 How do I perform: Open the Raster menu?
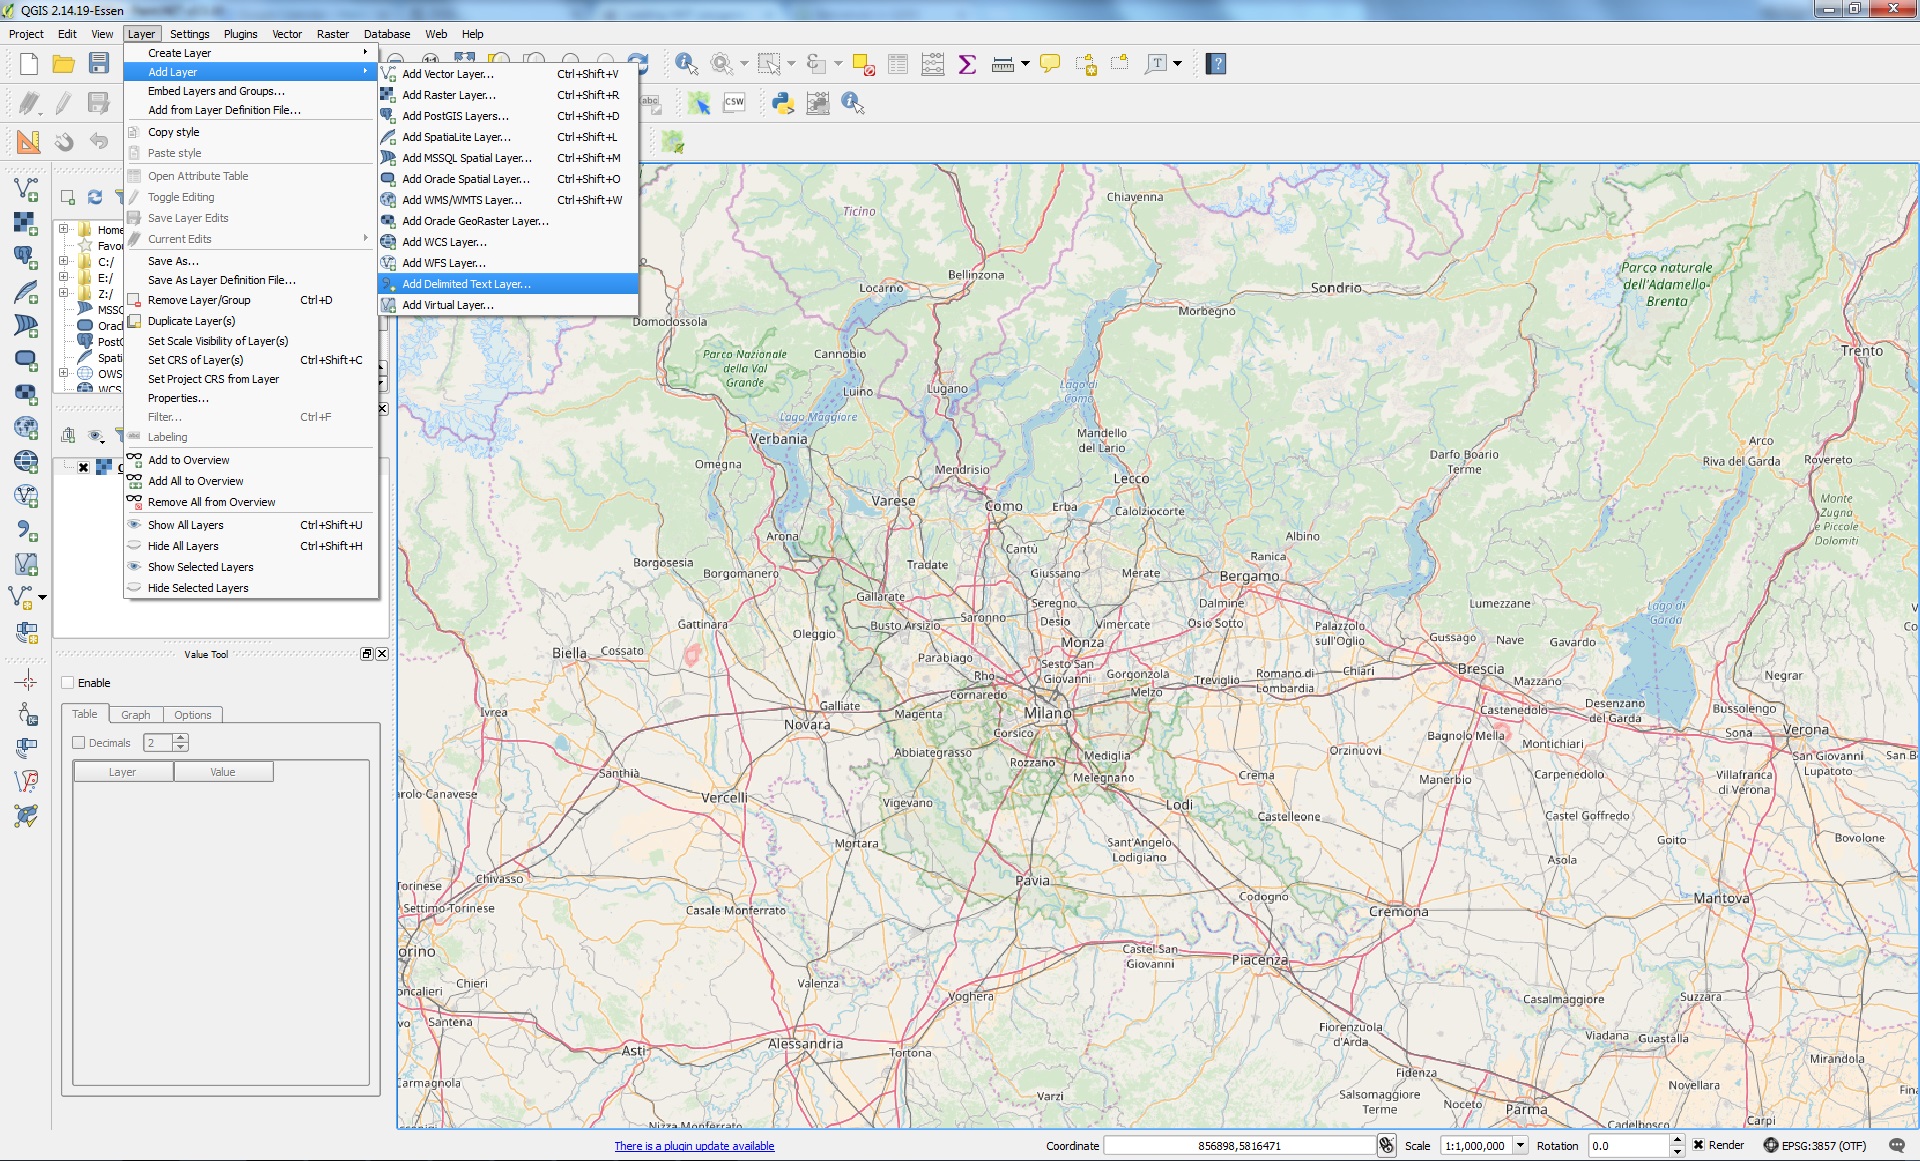click(x=333, y=34)
